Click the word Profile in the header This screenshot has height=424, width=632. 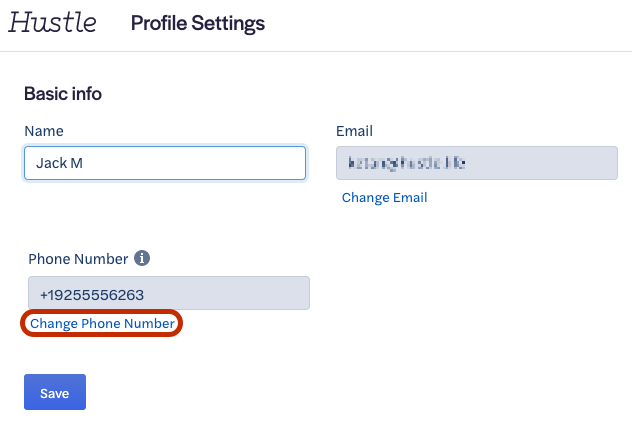point(159,23)
